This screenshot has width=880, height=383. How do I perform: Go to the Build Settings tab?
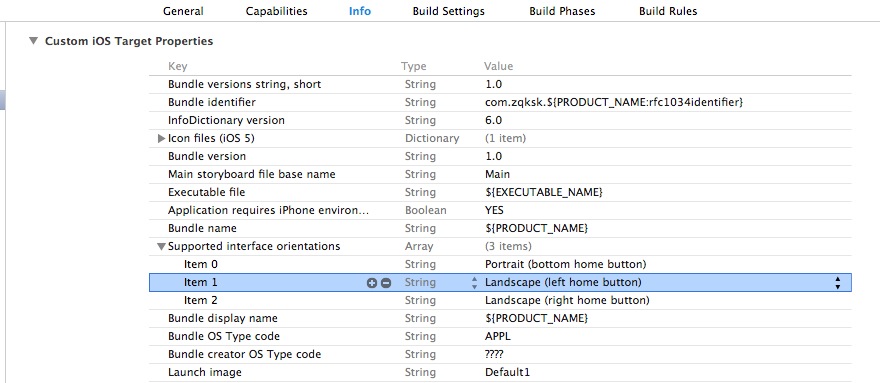448,11
